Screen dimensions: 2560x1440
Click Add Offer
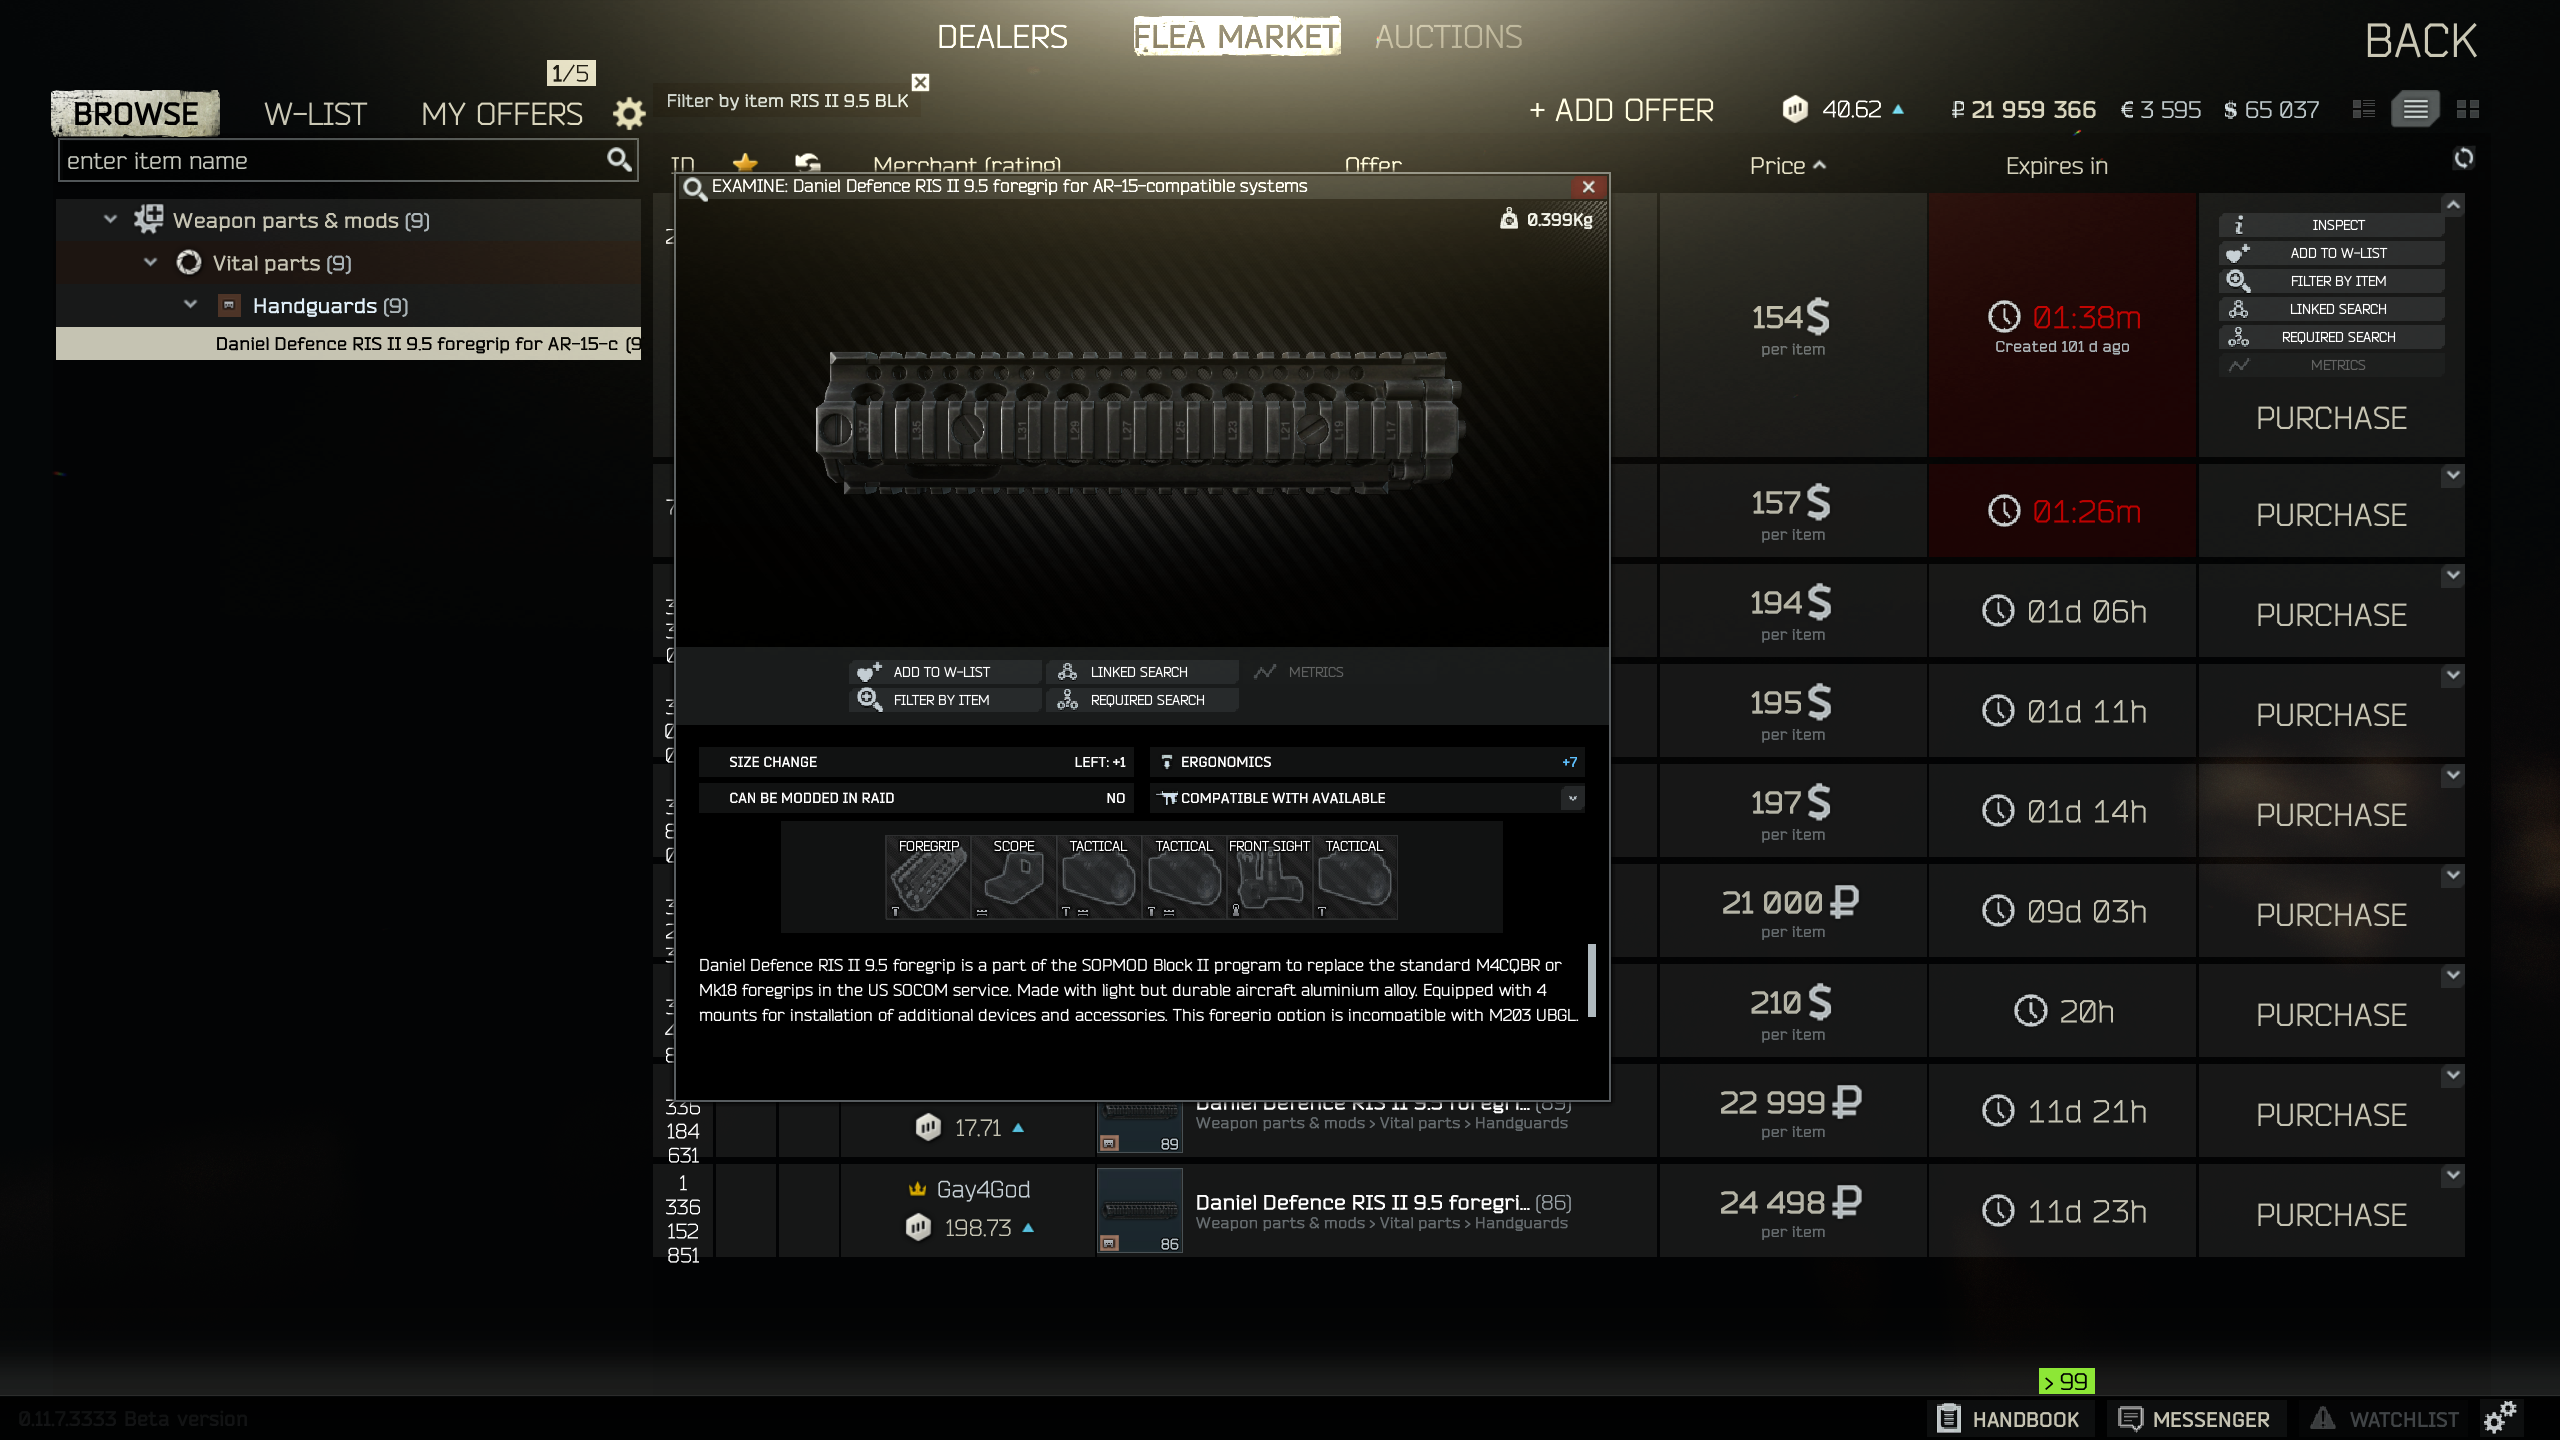coord(1621,110)
